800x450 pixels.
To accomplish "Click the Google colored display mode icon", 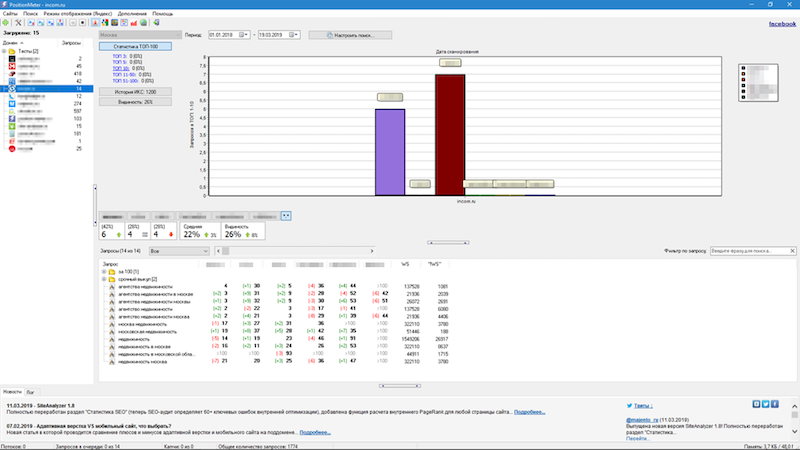I will pos(105,22).
